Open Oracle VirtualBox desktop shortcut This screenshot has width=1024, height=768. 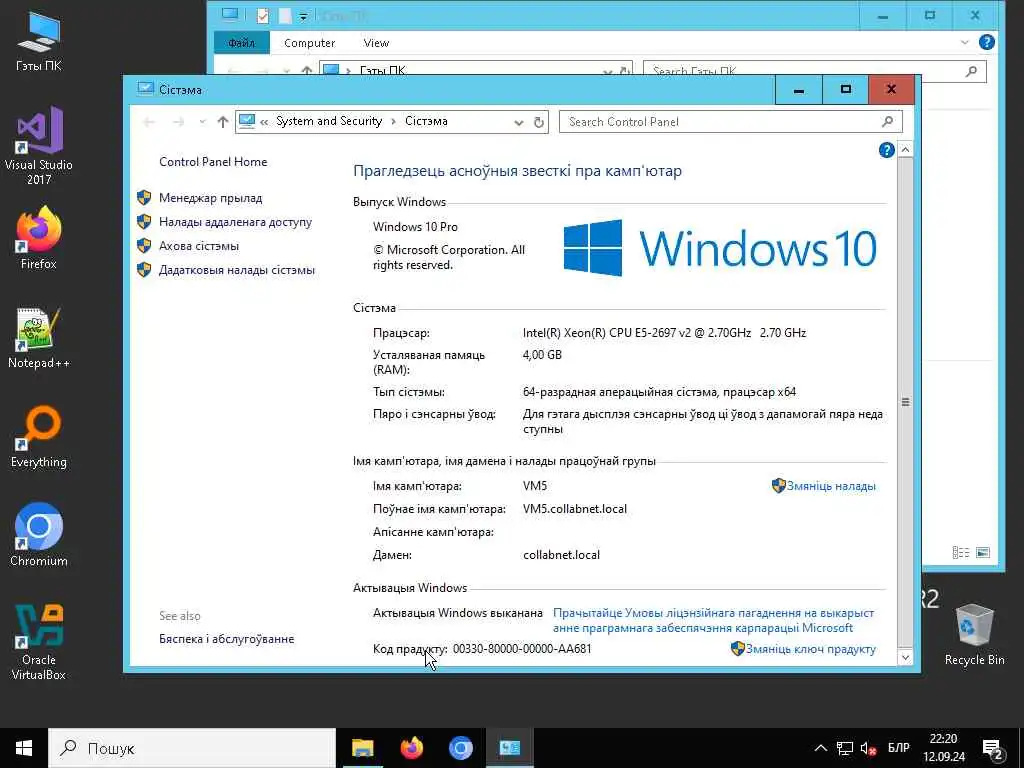point(39,642)
